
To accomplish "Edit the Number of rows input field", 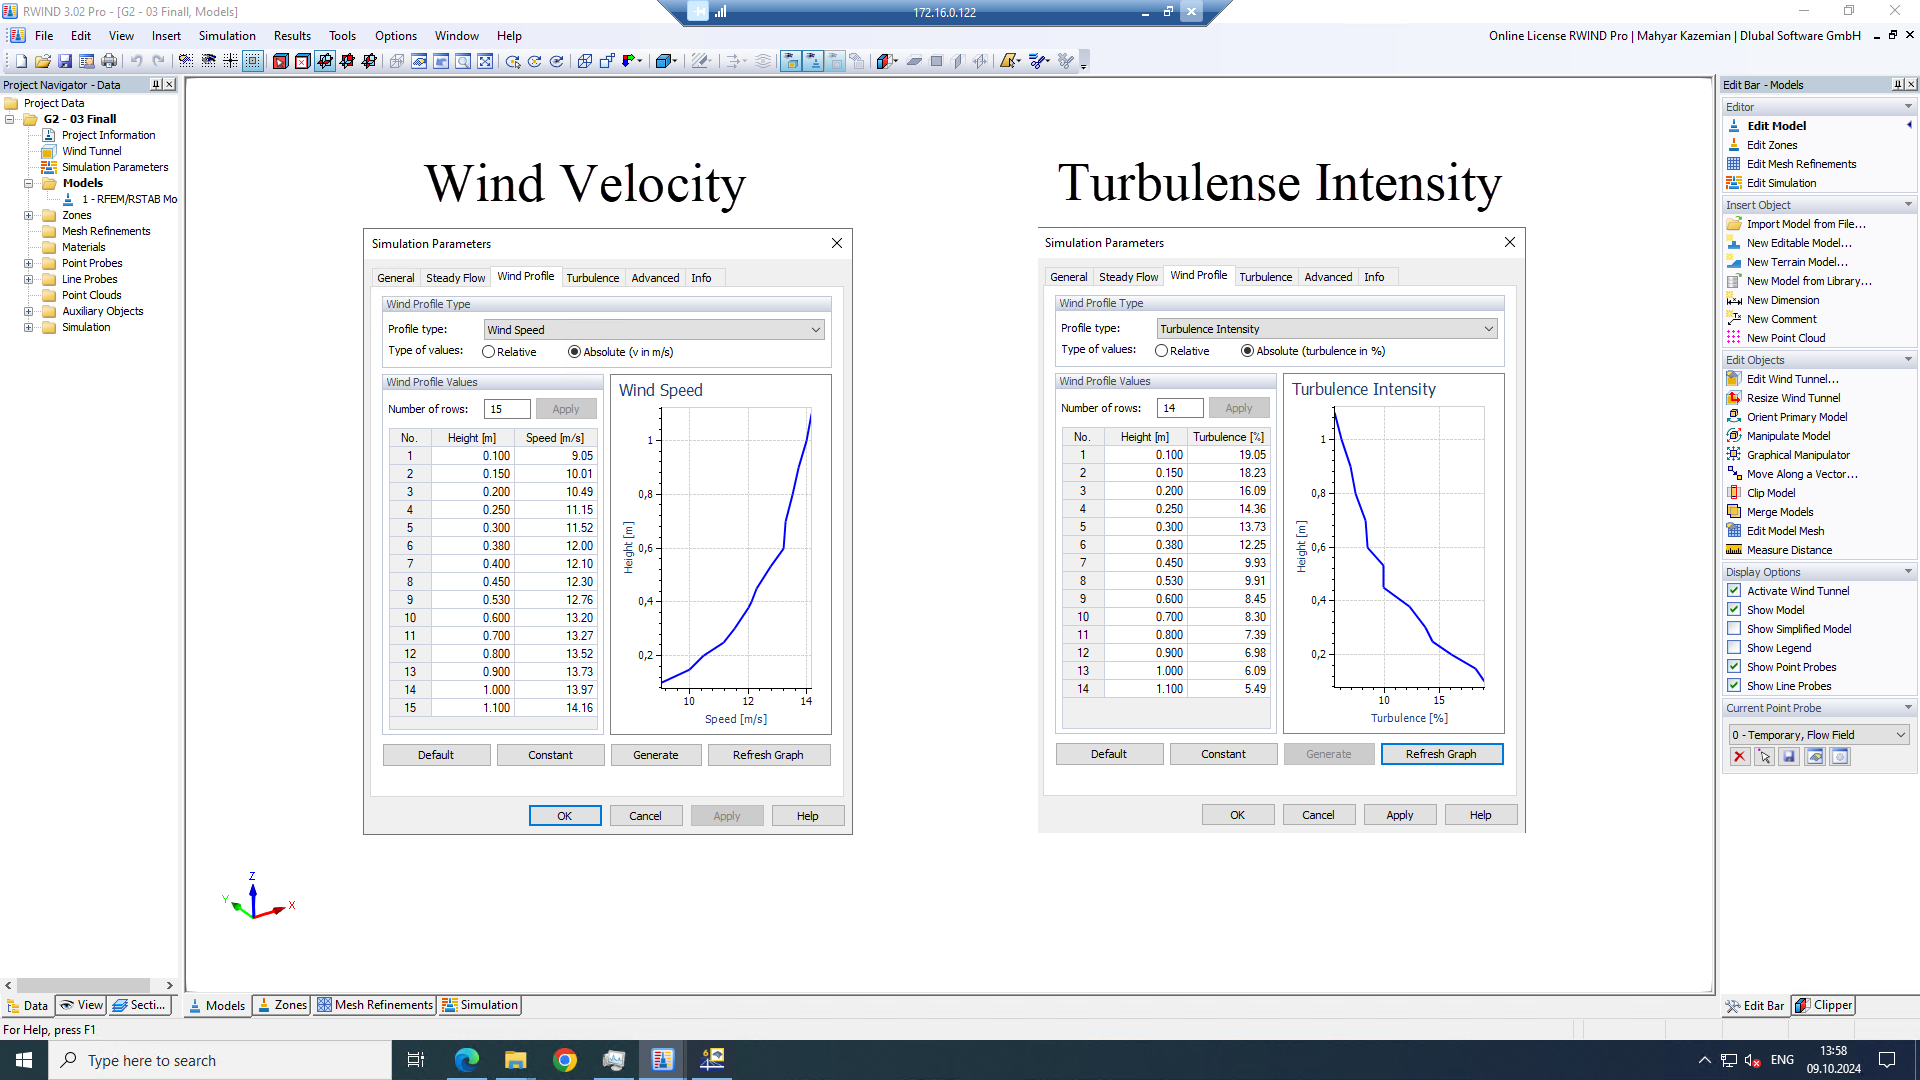I will pyautogui.click(x=504, y=407).
